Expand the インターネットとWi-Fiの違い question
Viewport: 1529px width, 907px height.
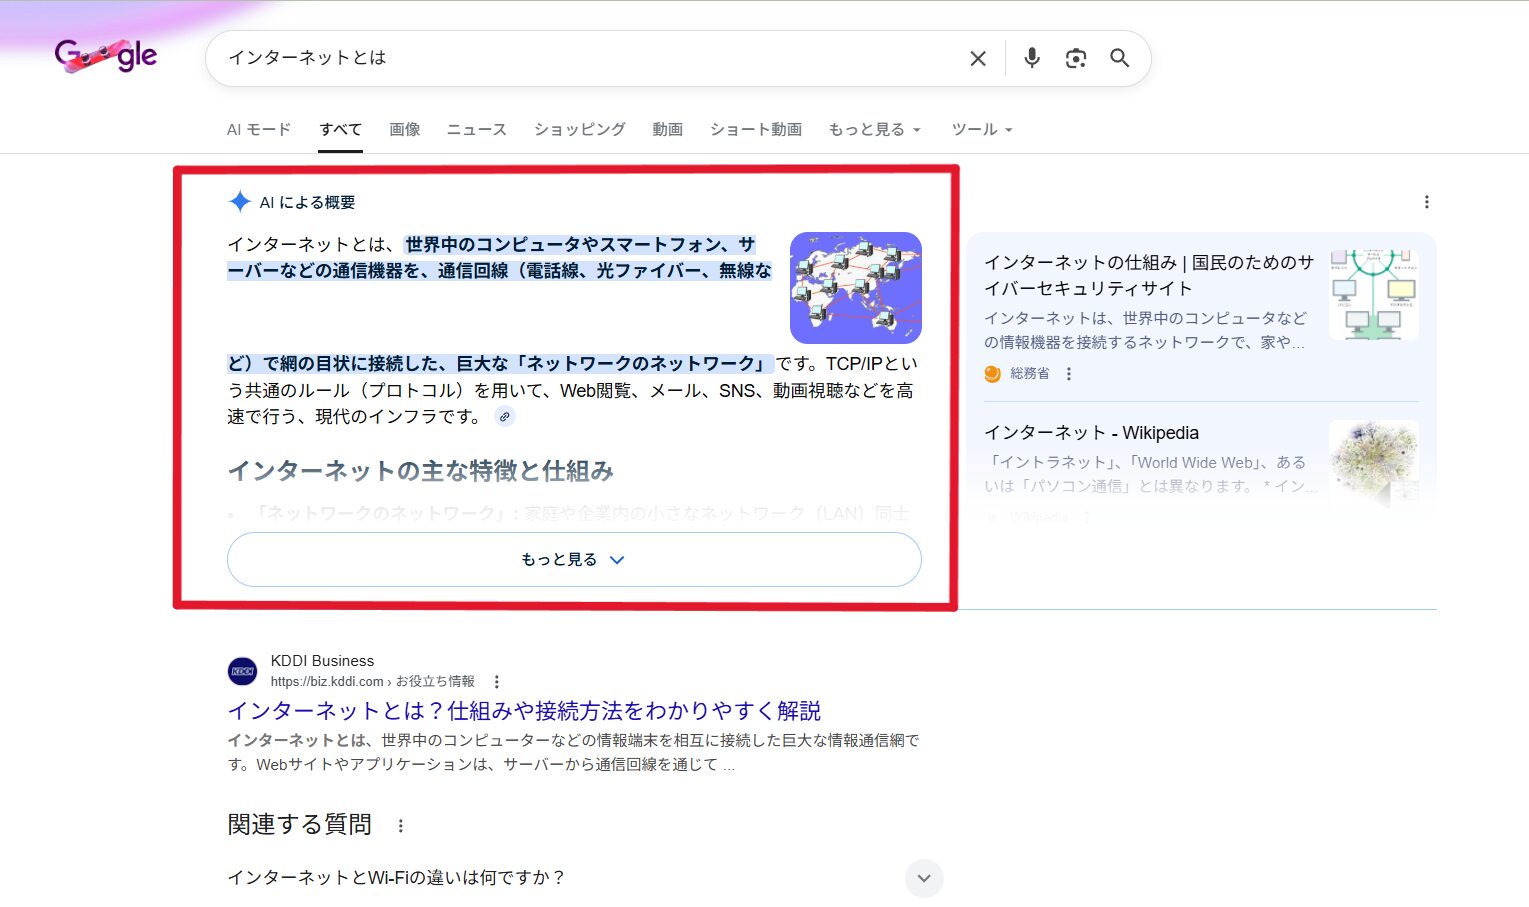923,878
